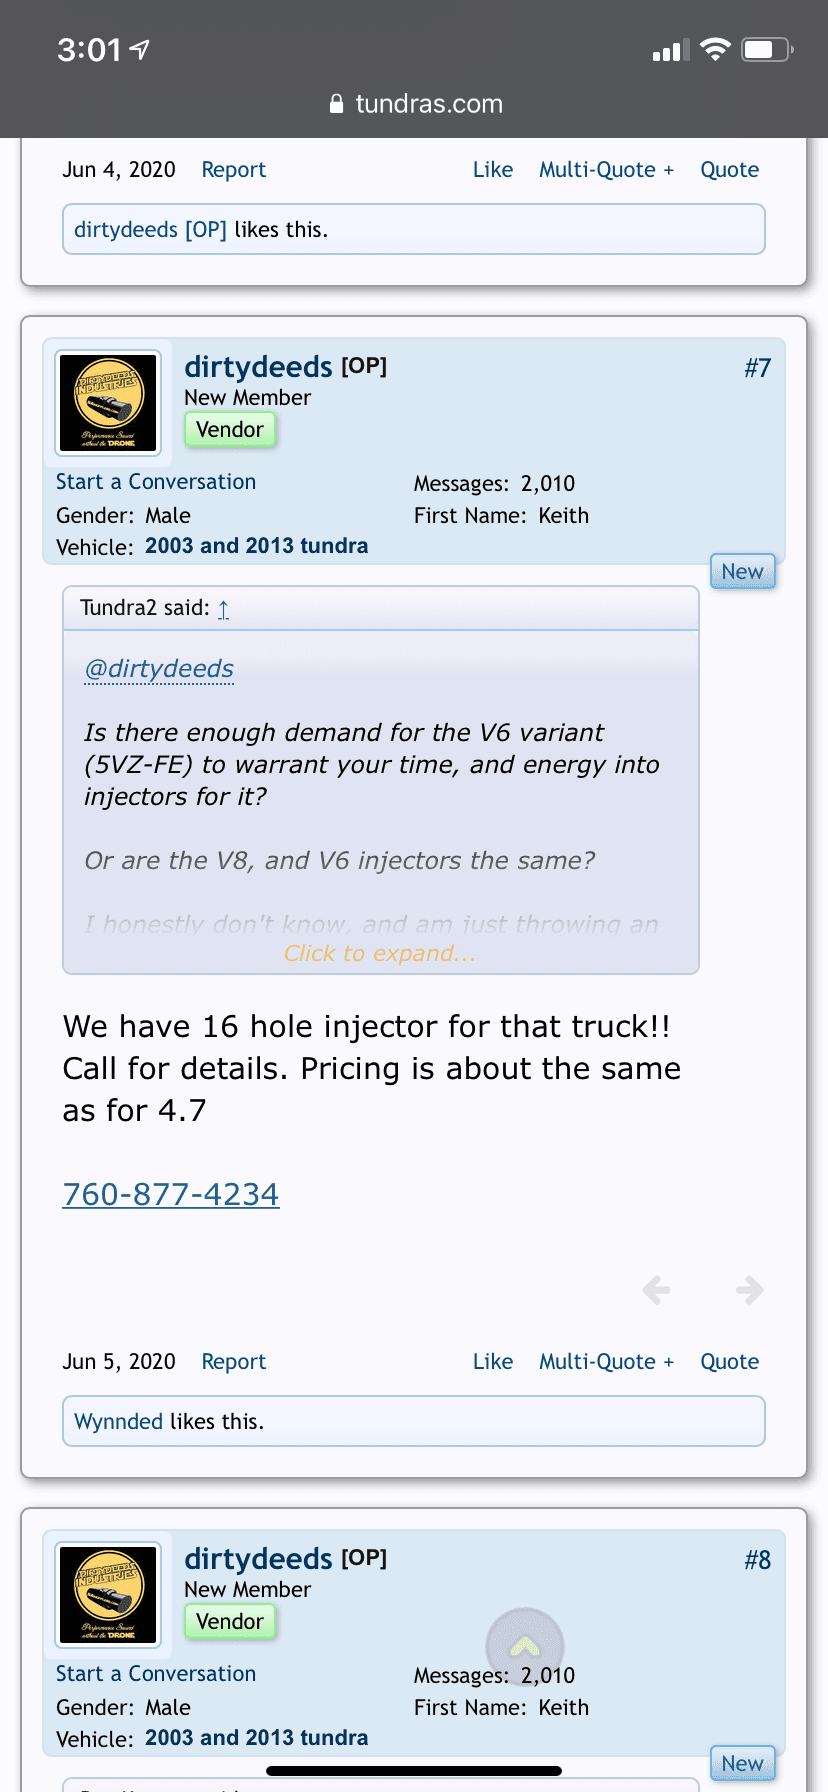
Task: Call the 760-877-4234 phone link
Action: [171, 1194]
